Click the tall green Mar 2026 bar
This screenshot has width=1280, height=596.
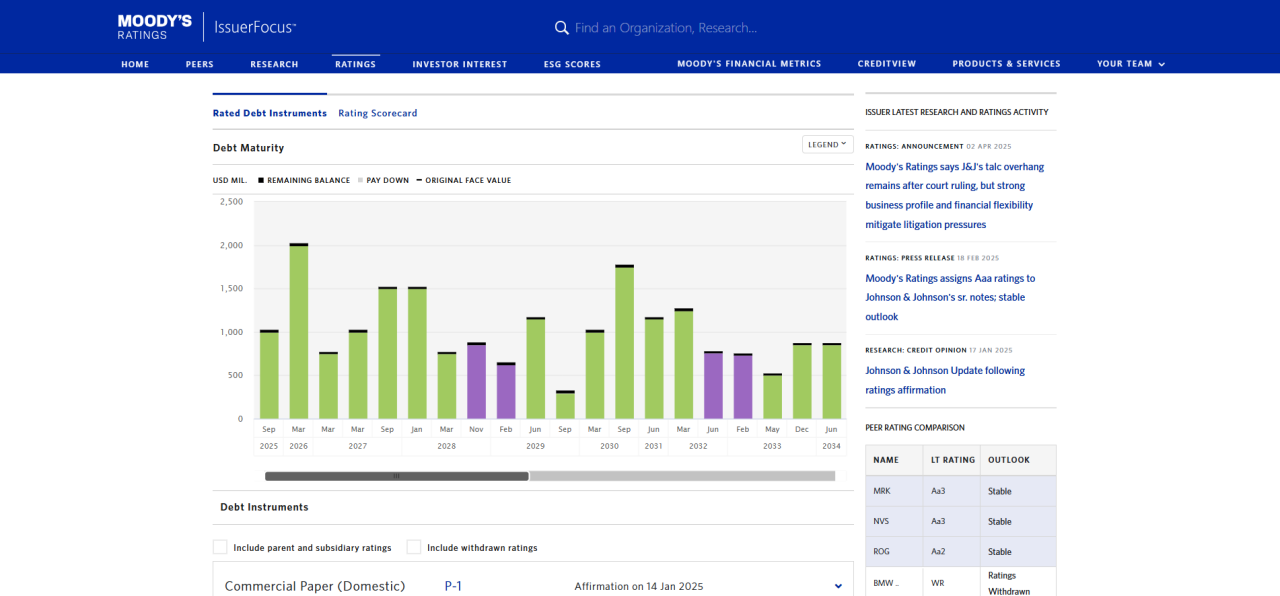point(298,330)
